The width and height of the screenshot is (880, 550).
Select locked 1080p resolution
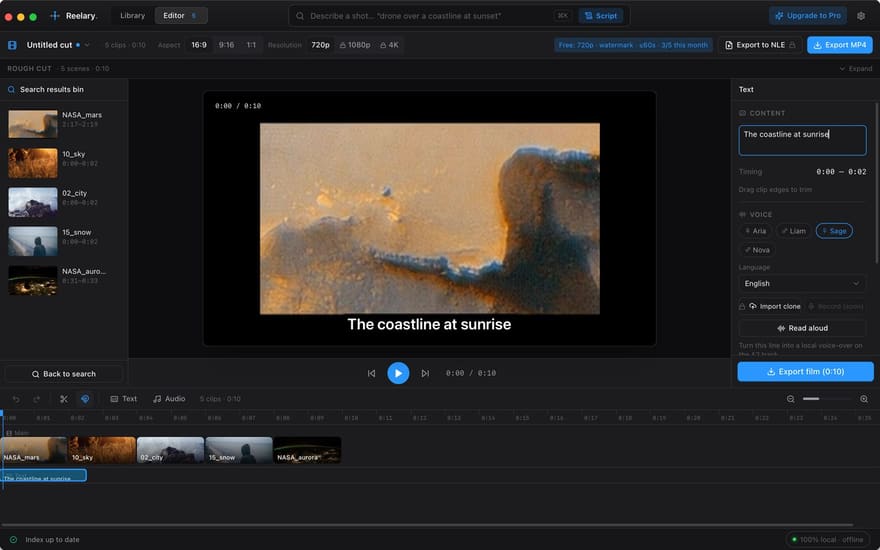(x=355, y=45)
